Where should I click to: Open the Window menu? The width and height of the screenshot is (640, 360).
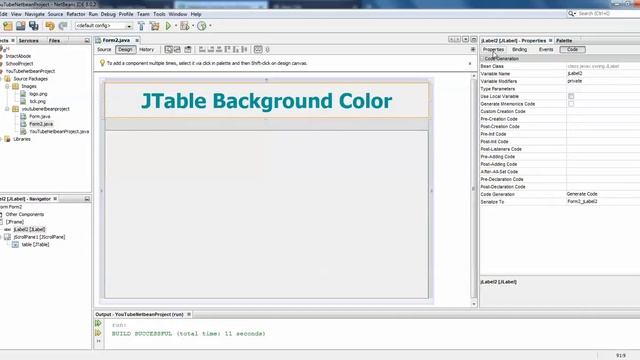178,14
